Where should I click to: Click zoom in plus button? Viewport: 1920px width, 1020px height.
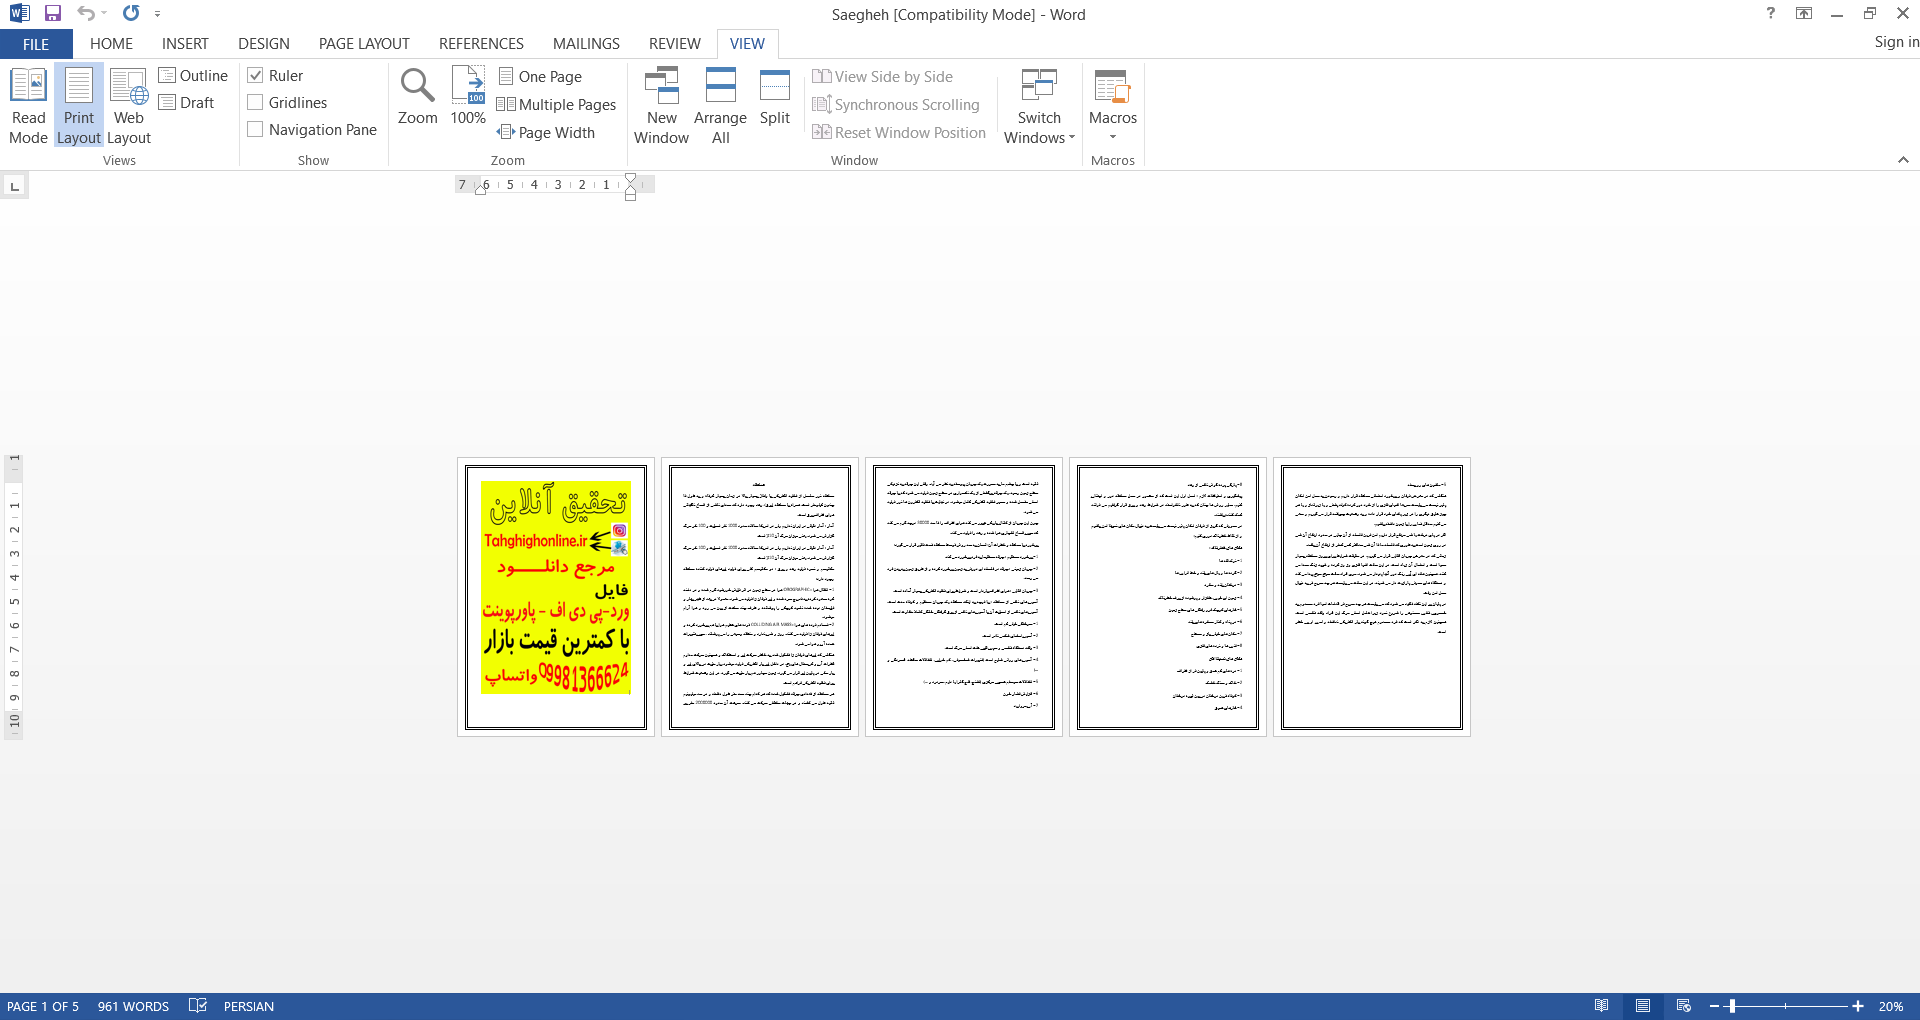(1858, 1006)
